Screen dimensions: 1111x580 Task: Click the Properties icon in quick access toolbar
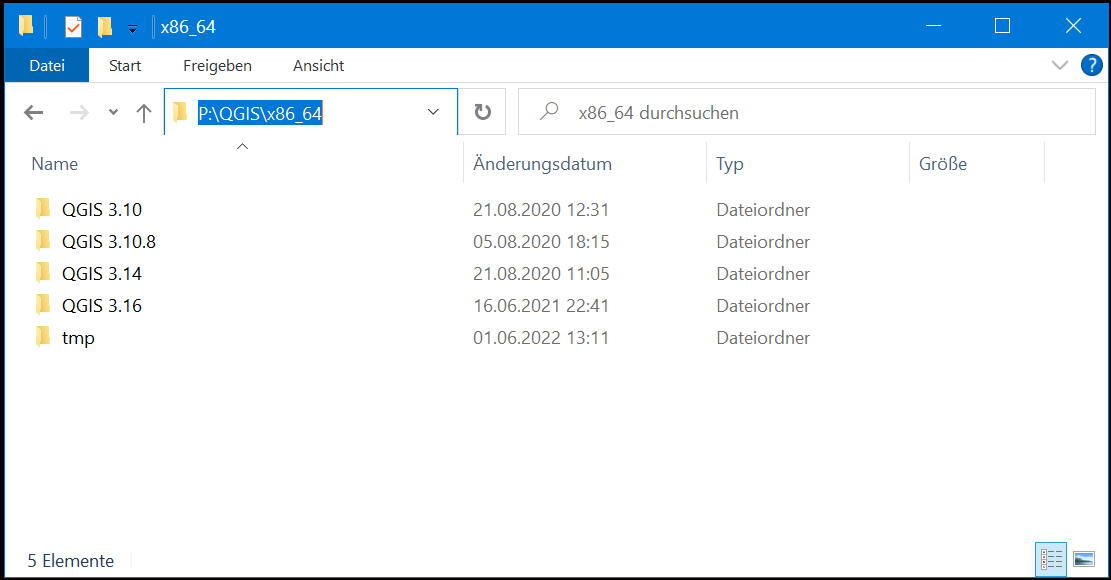(73, 27)
